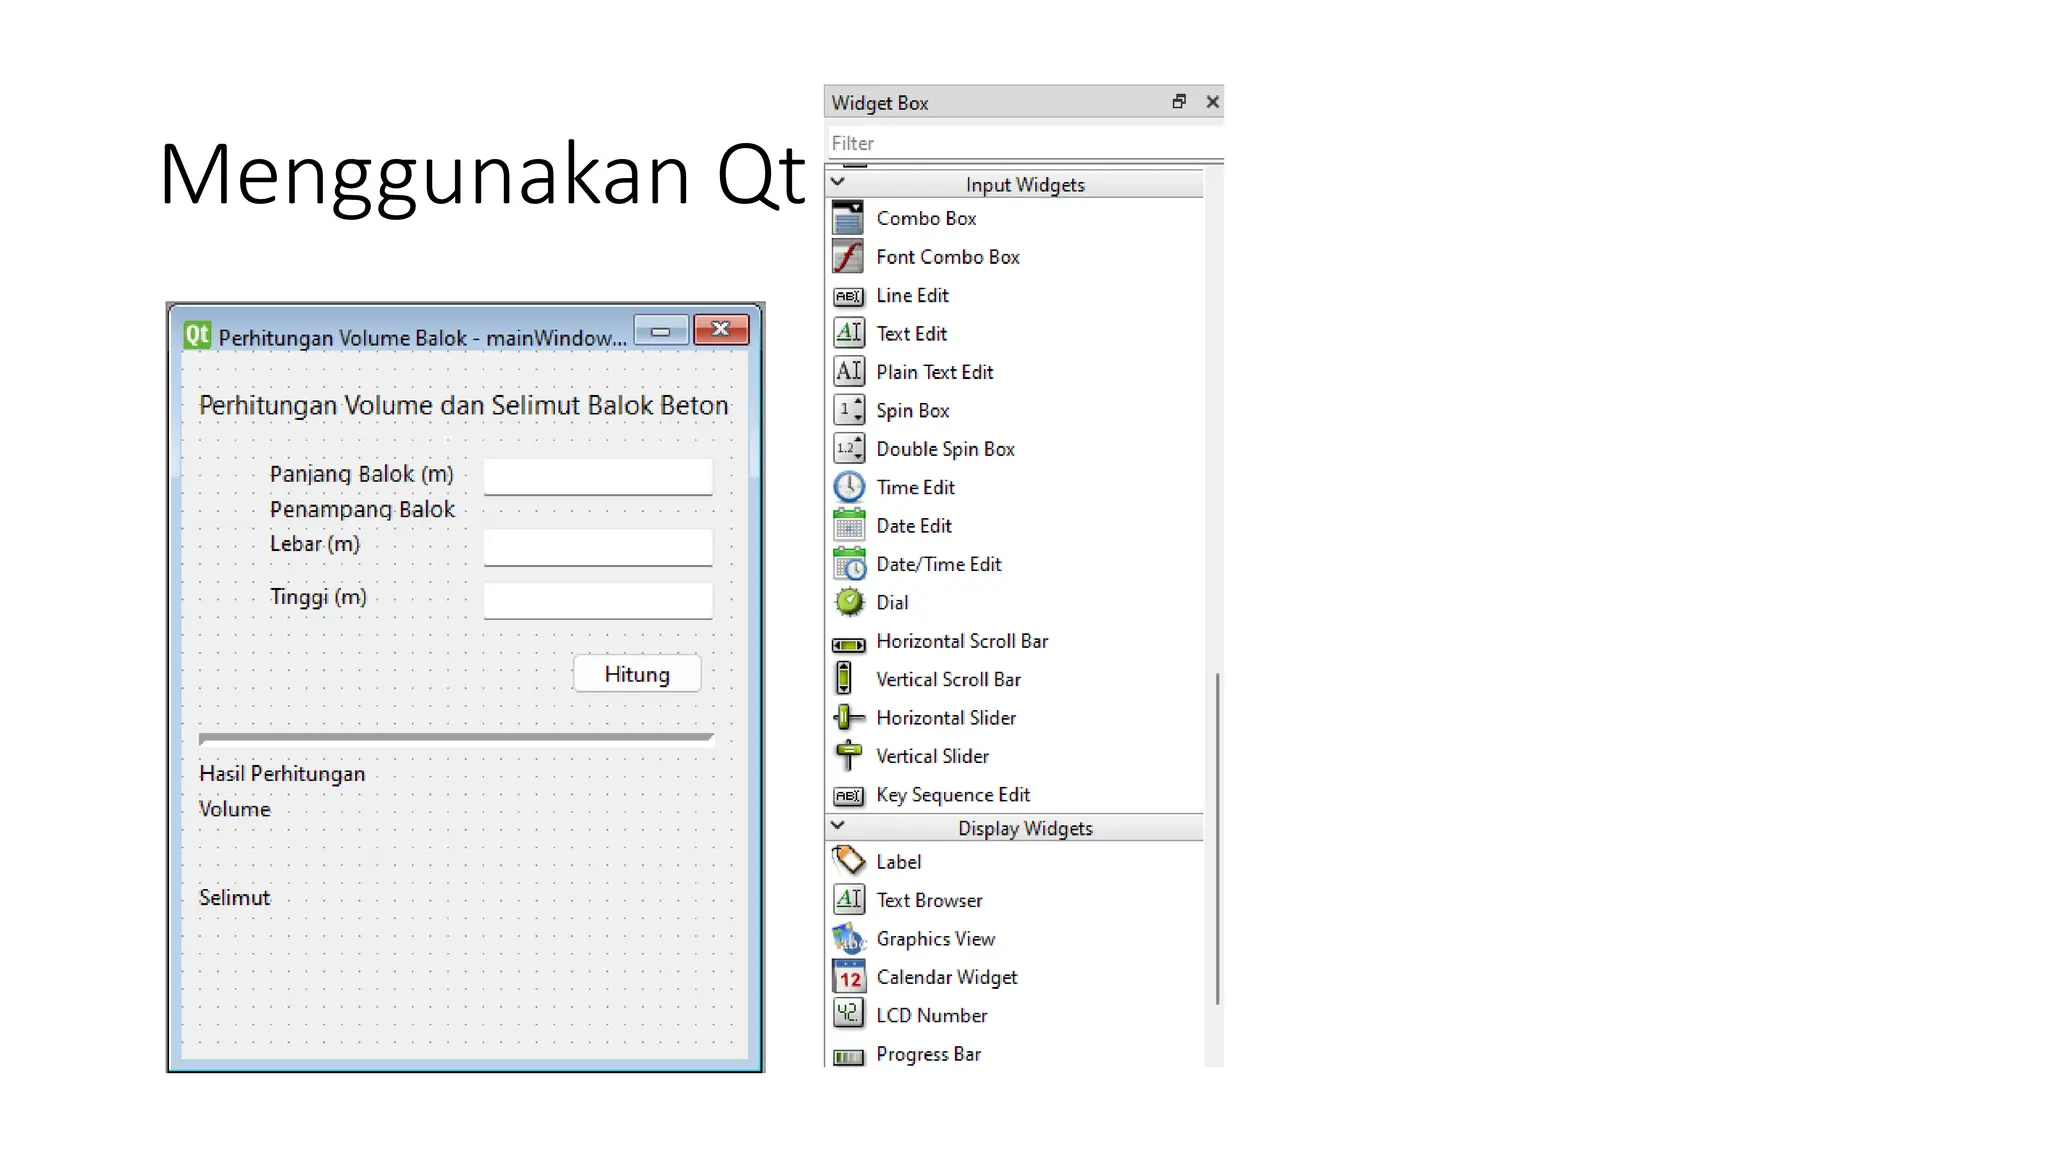Image resolution: width=2048 pixels, height=1152 pixels.
Task: Select the Dial widget icon
Action: coord(848,602)
